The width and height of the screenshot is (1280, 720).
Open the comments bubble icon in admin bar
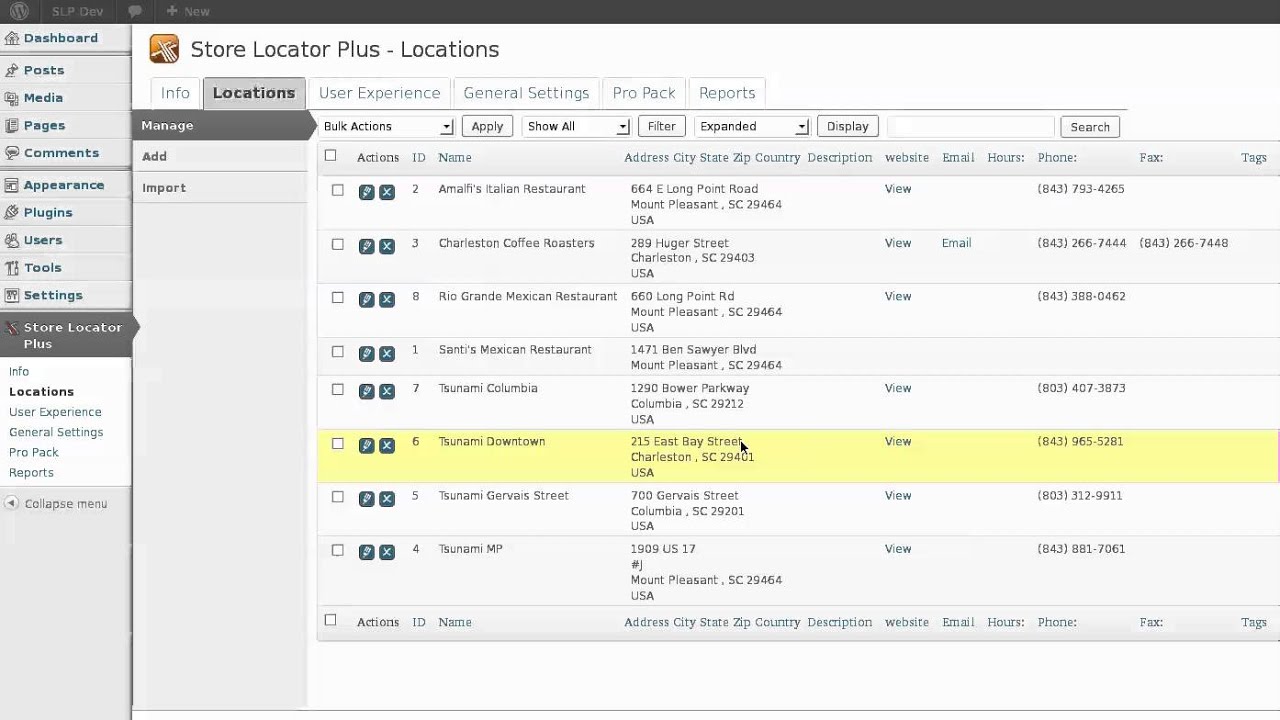pos(135,11)
